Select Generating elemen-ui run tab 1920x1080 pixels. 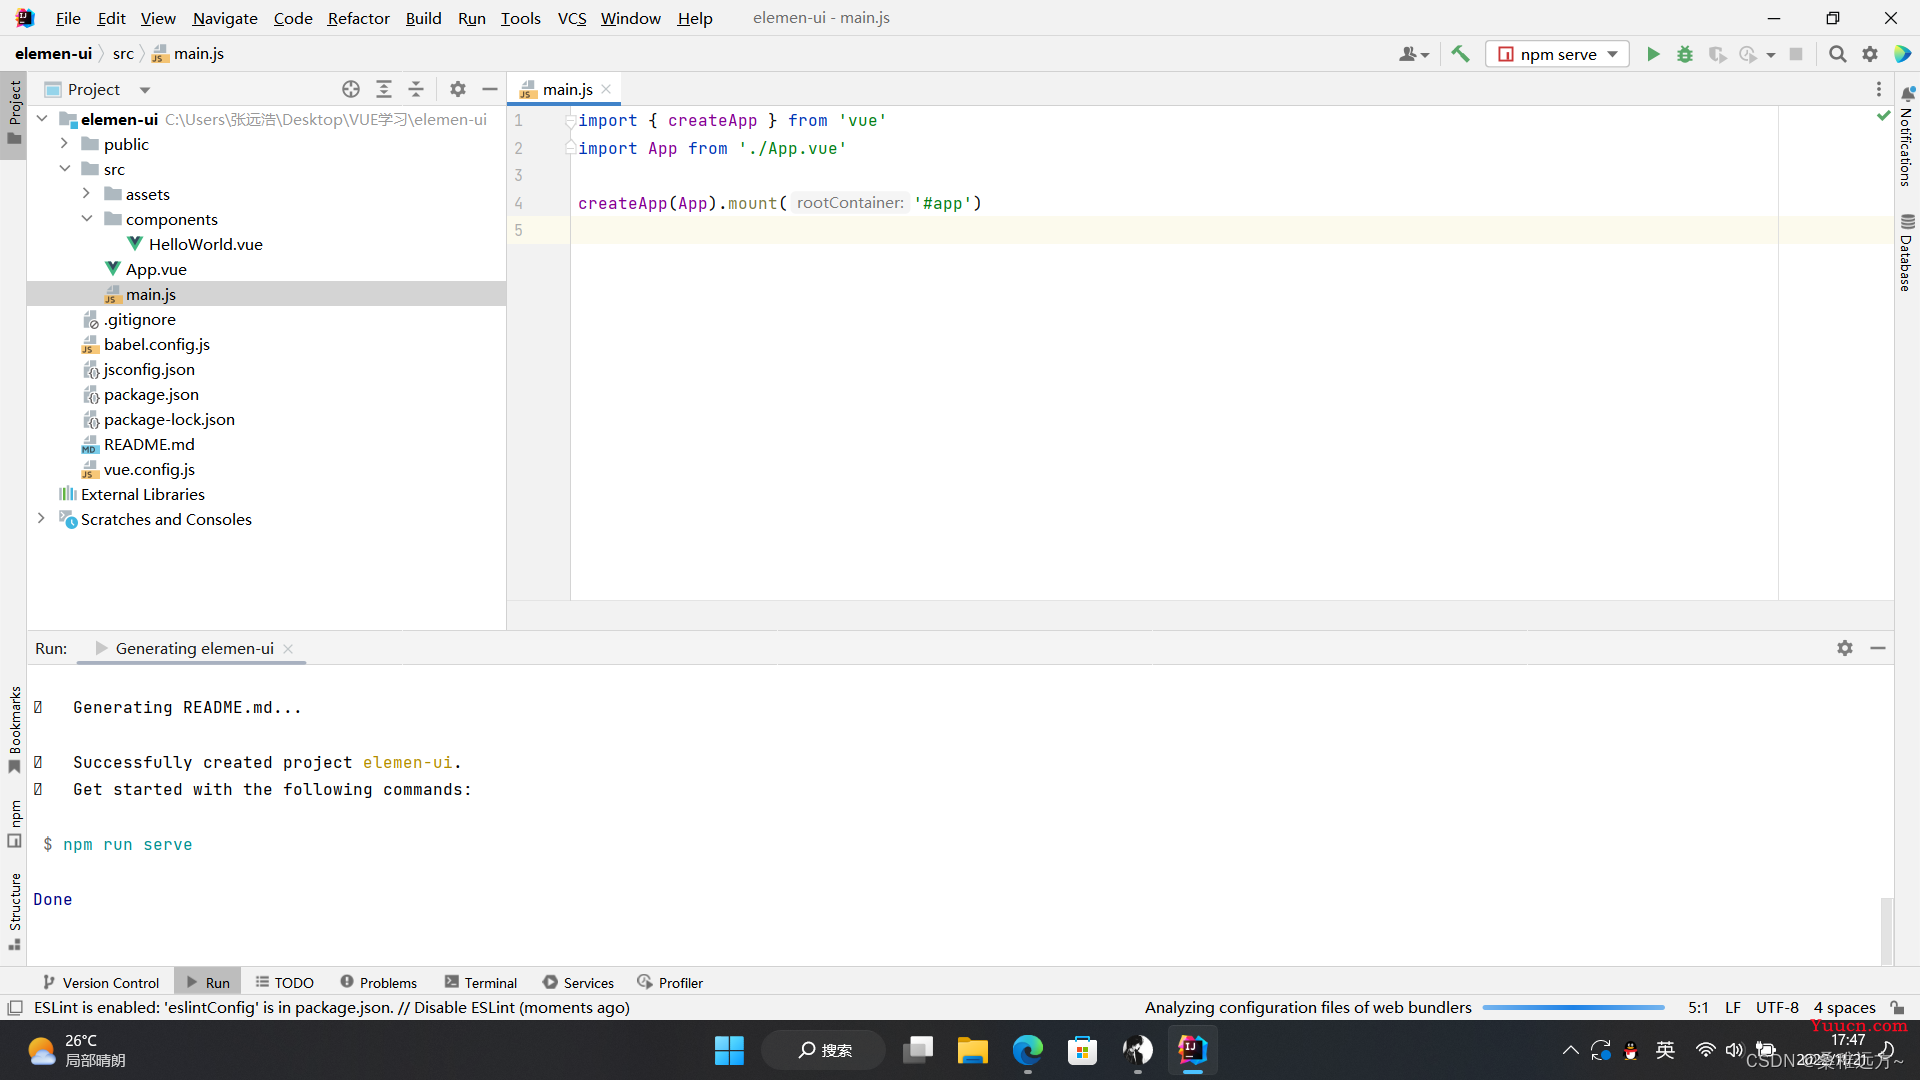(x=194, y=648)
